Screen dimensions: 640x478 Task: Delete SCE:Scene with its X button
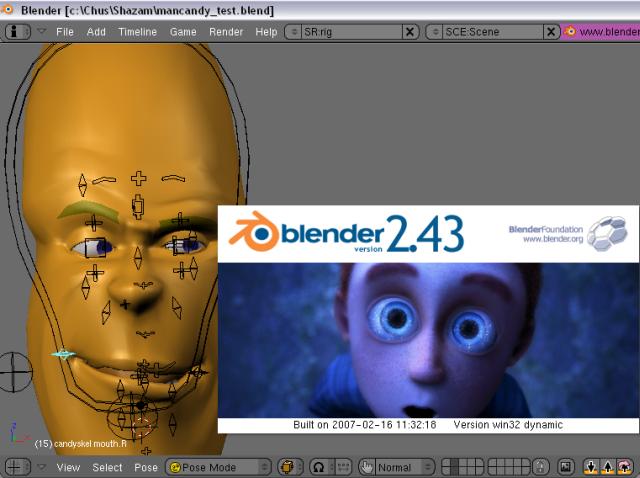click(x=551, y=32)
